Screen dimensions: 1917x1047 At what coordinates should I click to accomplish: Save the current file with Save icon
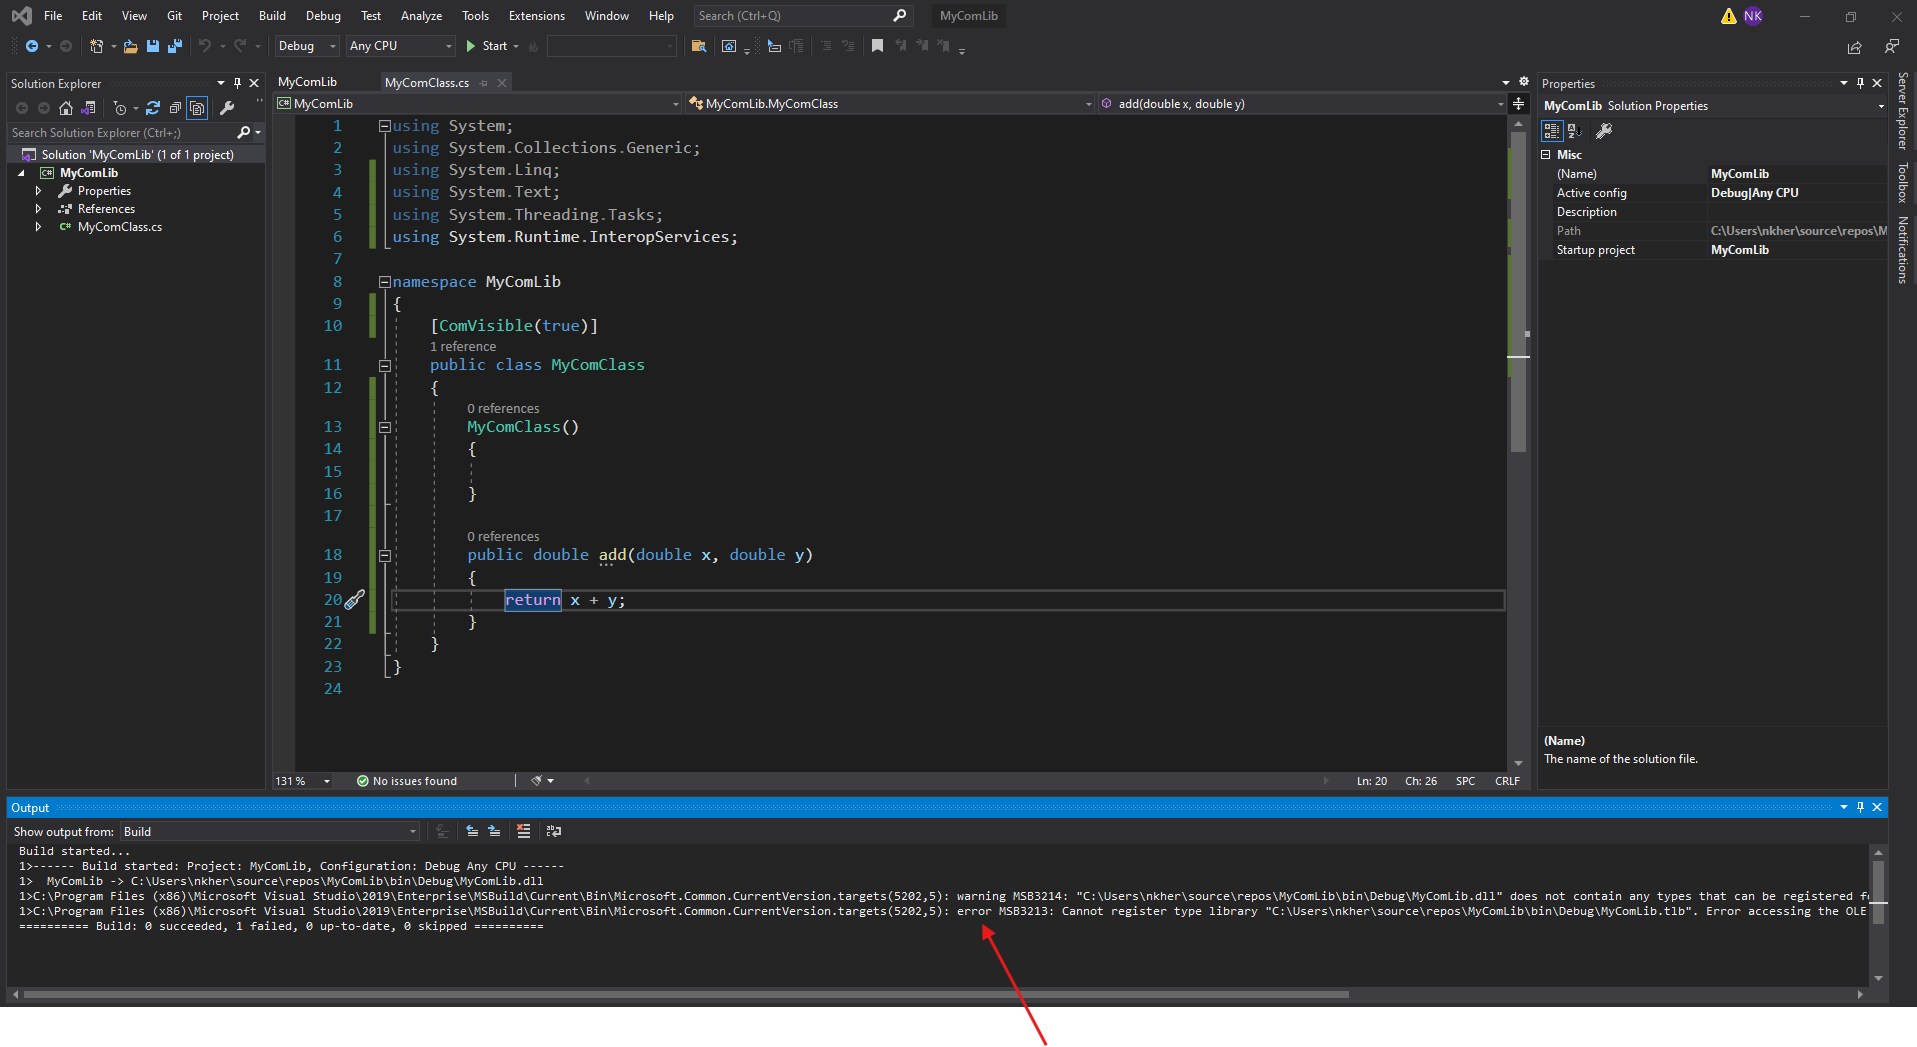point(153,46)
